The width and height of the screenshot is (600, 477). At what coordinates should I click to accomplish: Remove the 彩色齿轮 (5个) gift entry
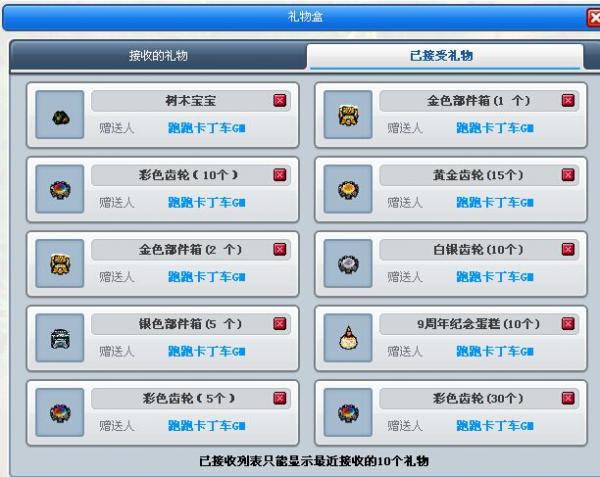[280, 398]
